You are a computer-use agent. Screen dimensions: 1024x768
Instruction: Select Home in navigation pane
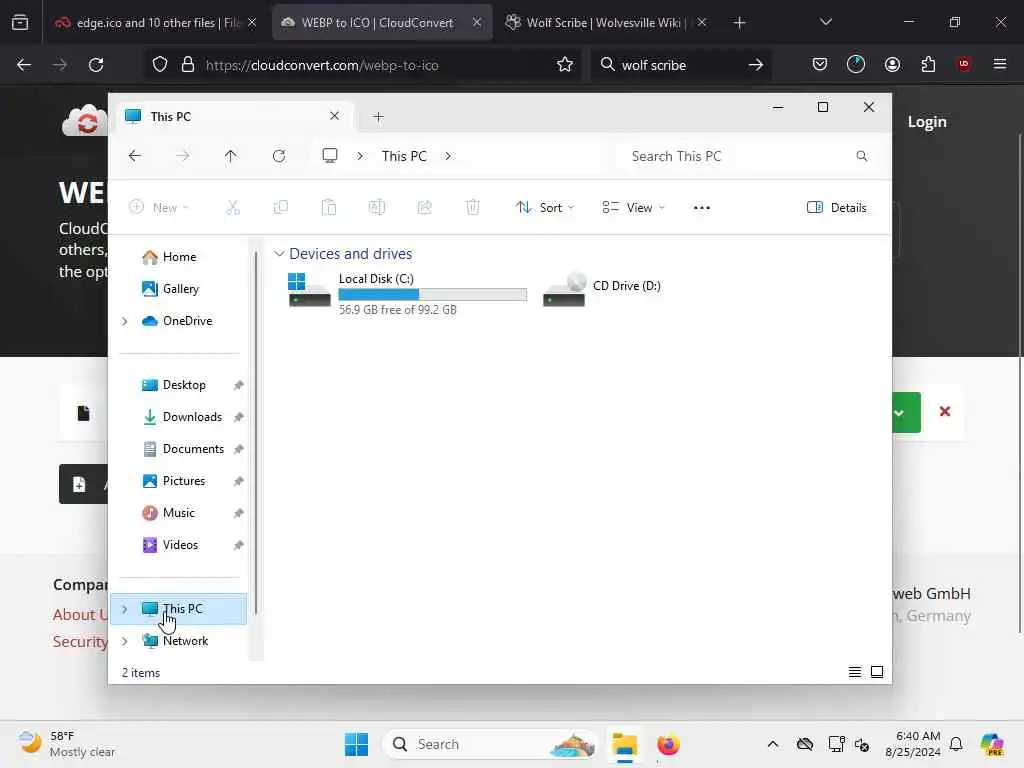(179, 257)
